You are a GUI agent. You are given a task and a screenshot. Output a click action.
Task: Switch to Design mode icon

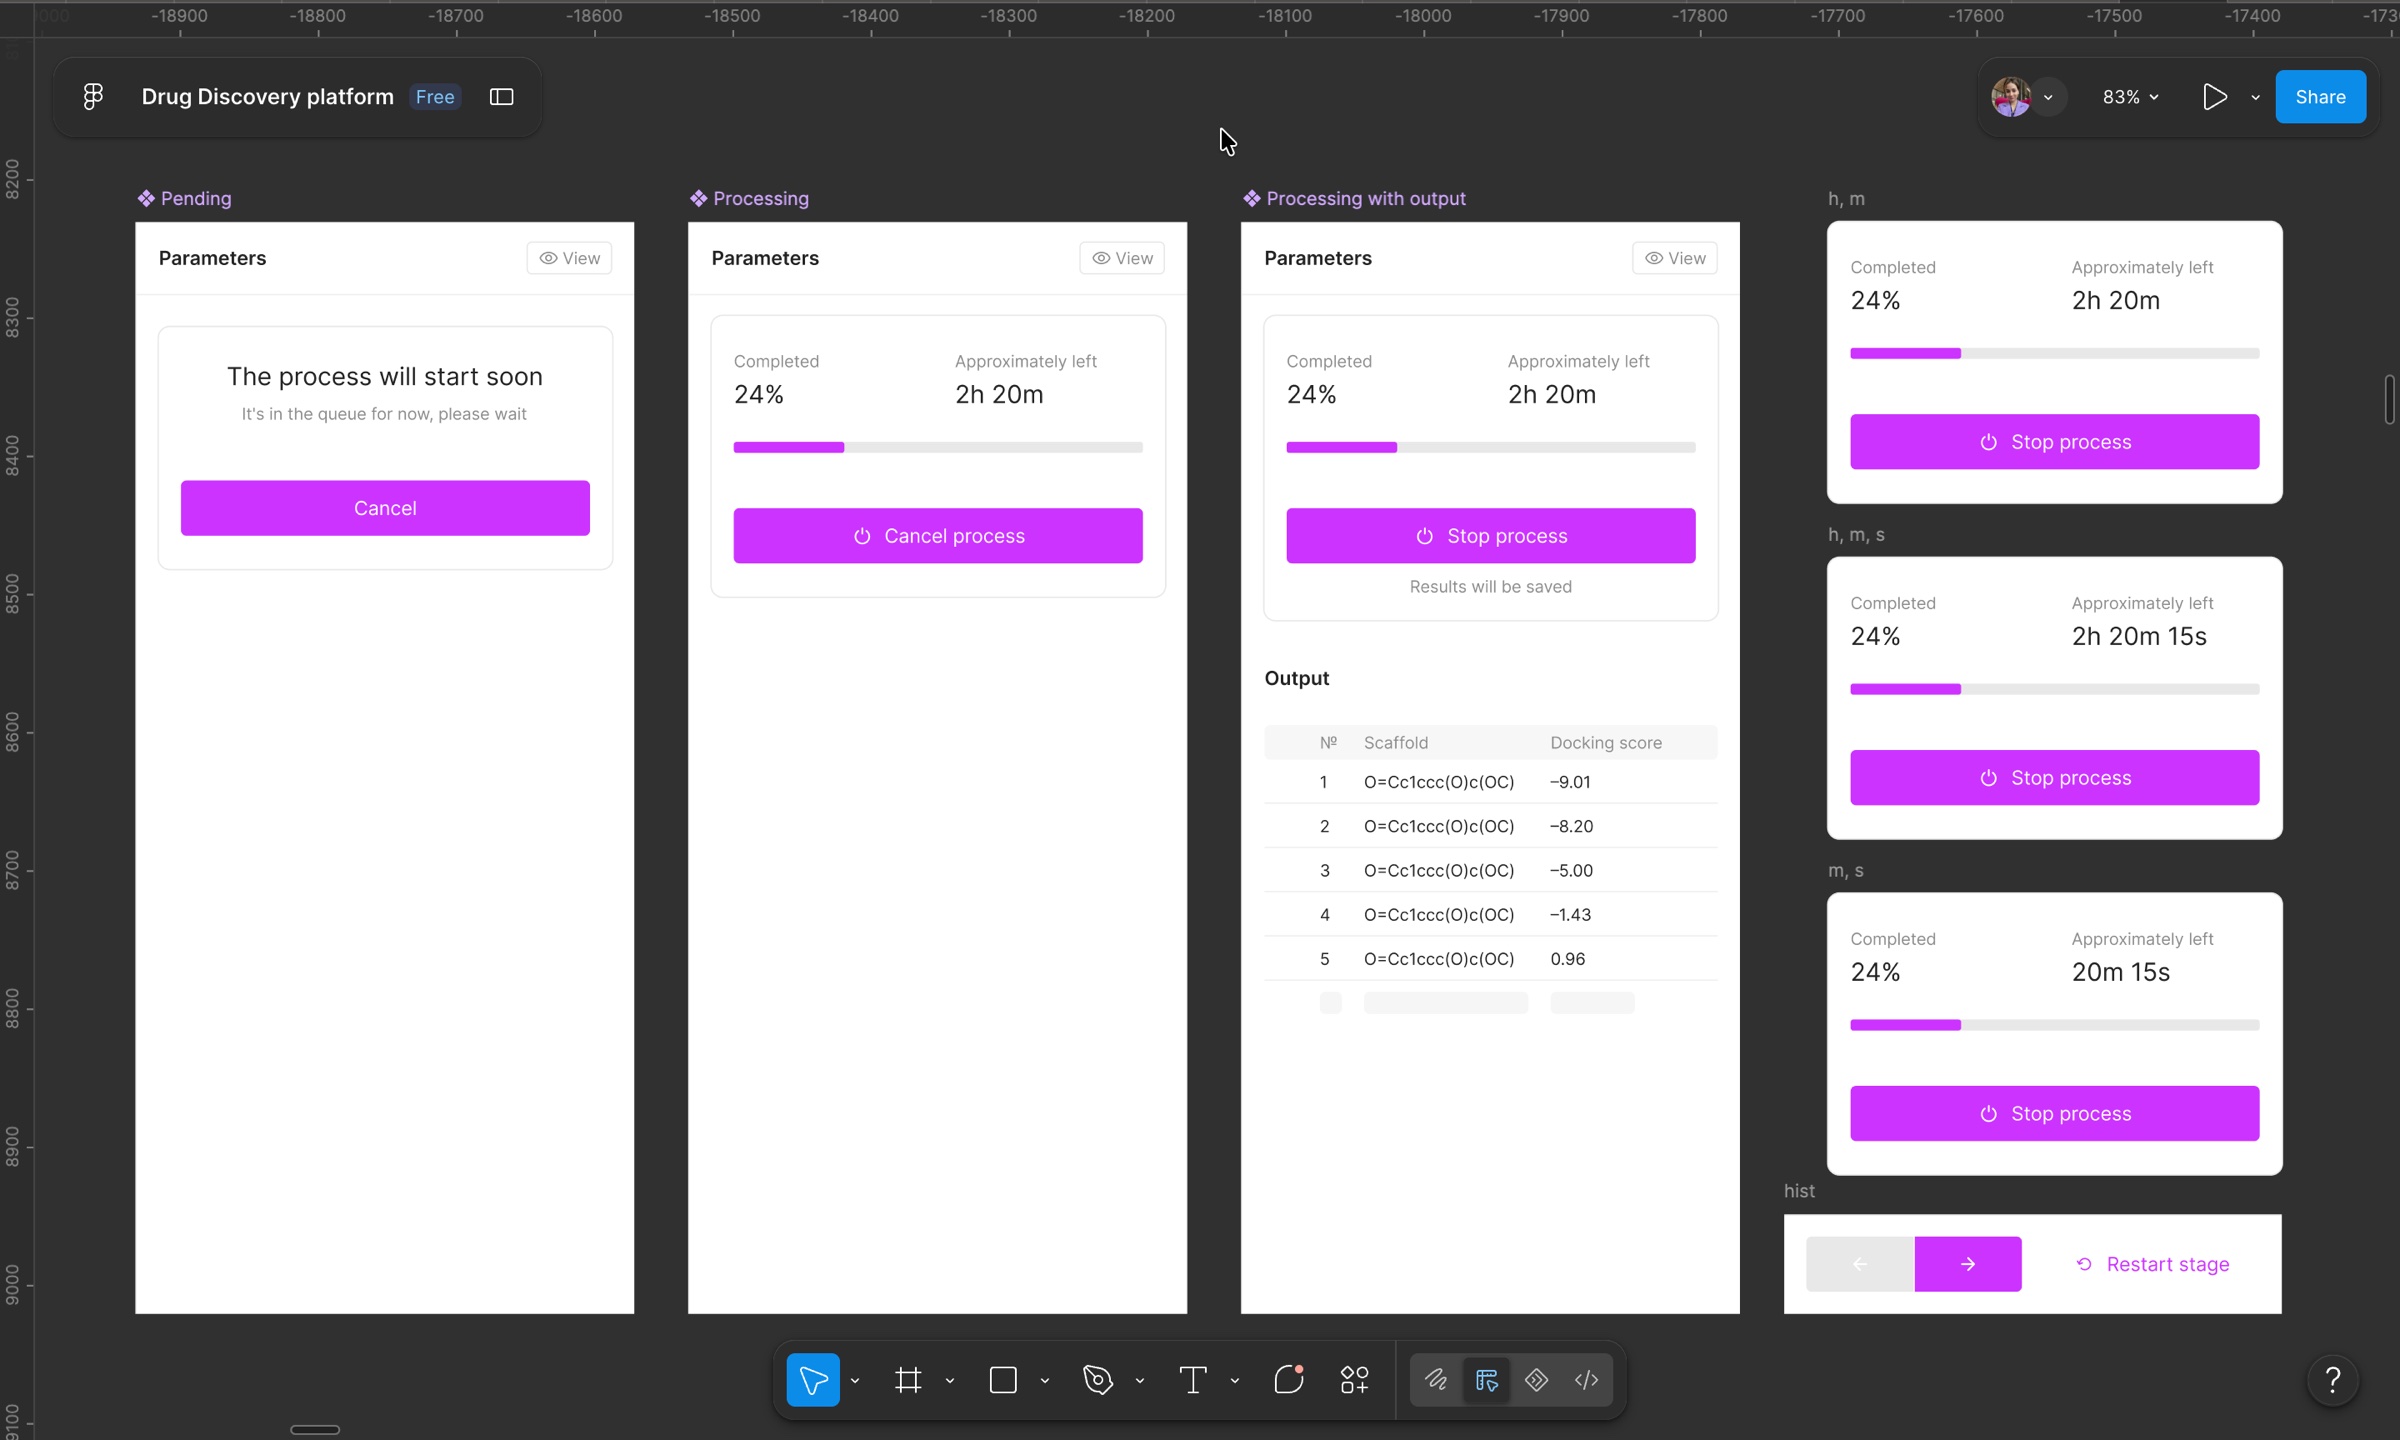click(1486, 1380)
